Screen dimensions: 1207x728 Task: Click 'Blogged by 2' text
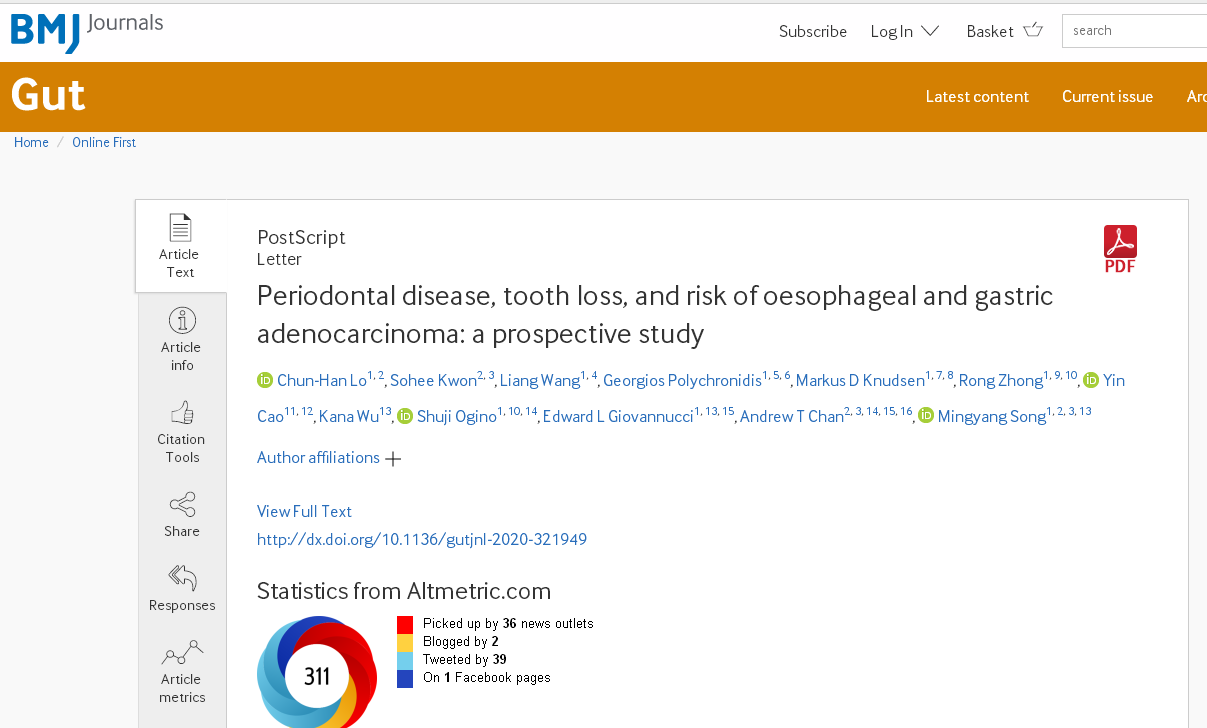pyautogui.click(x=461, y=642)
